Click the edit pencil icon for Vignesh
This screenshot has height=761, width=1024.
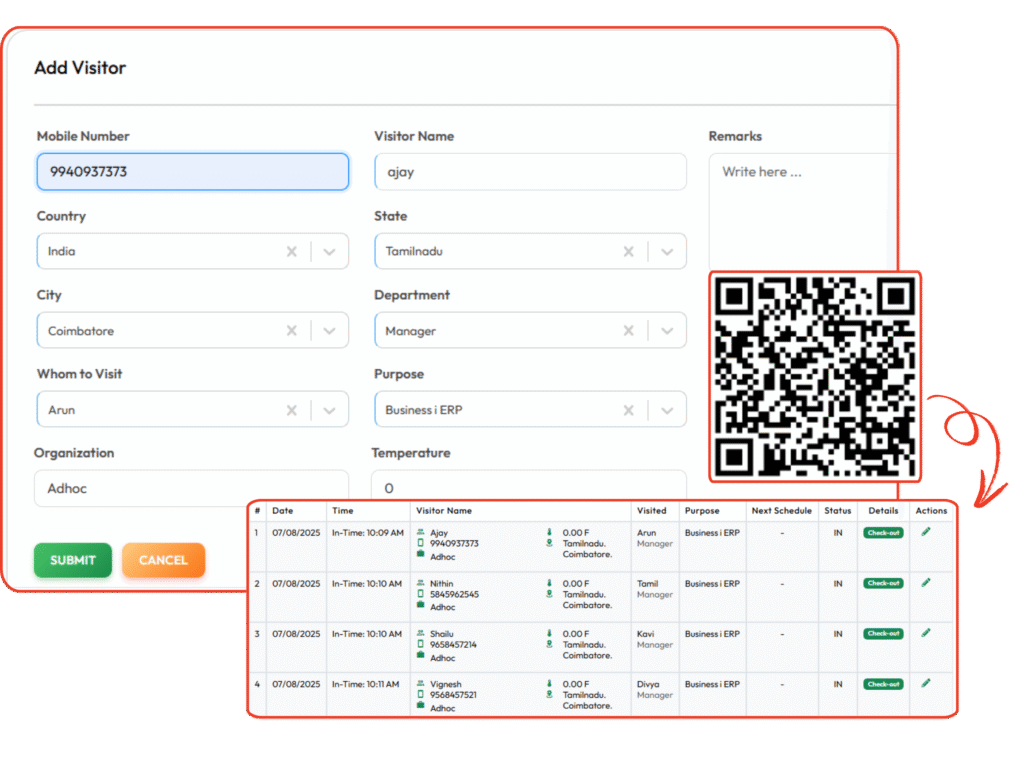click(x=926, y=683)
